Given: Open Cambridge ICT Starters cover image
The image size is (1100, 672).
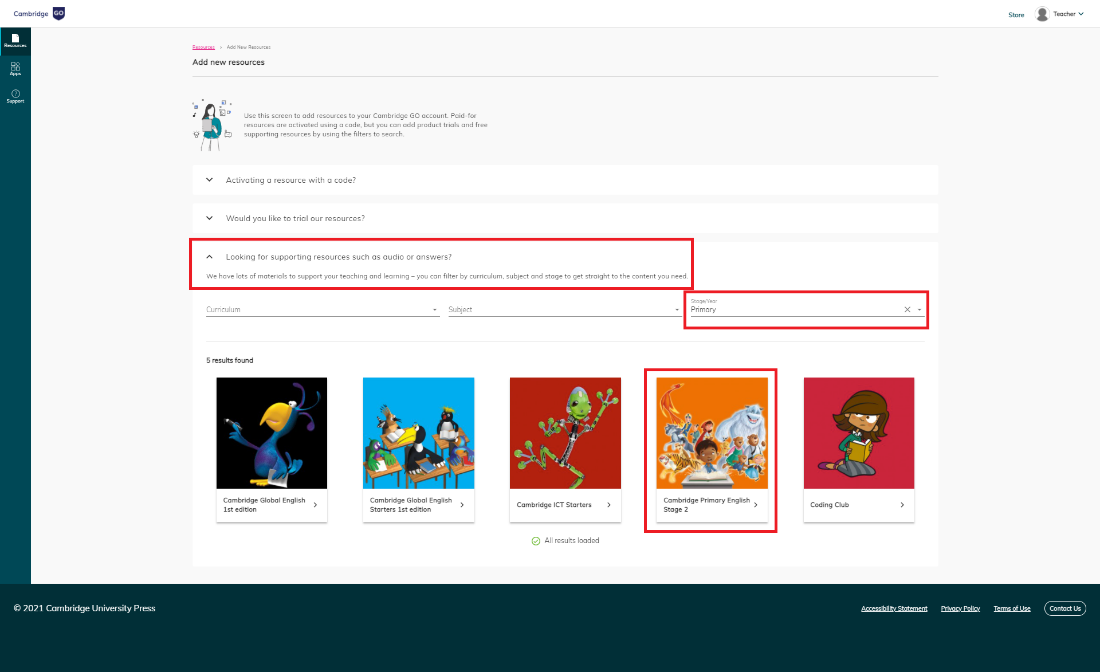Looking at the screenshot, I should [x=565, y=433].
